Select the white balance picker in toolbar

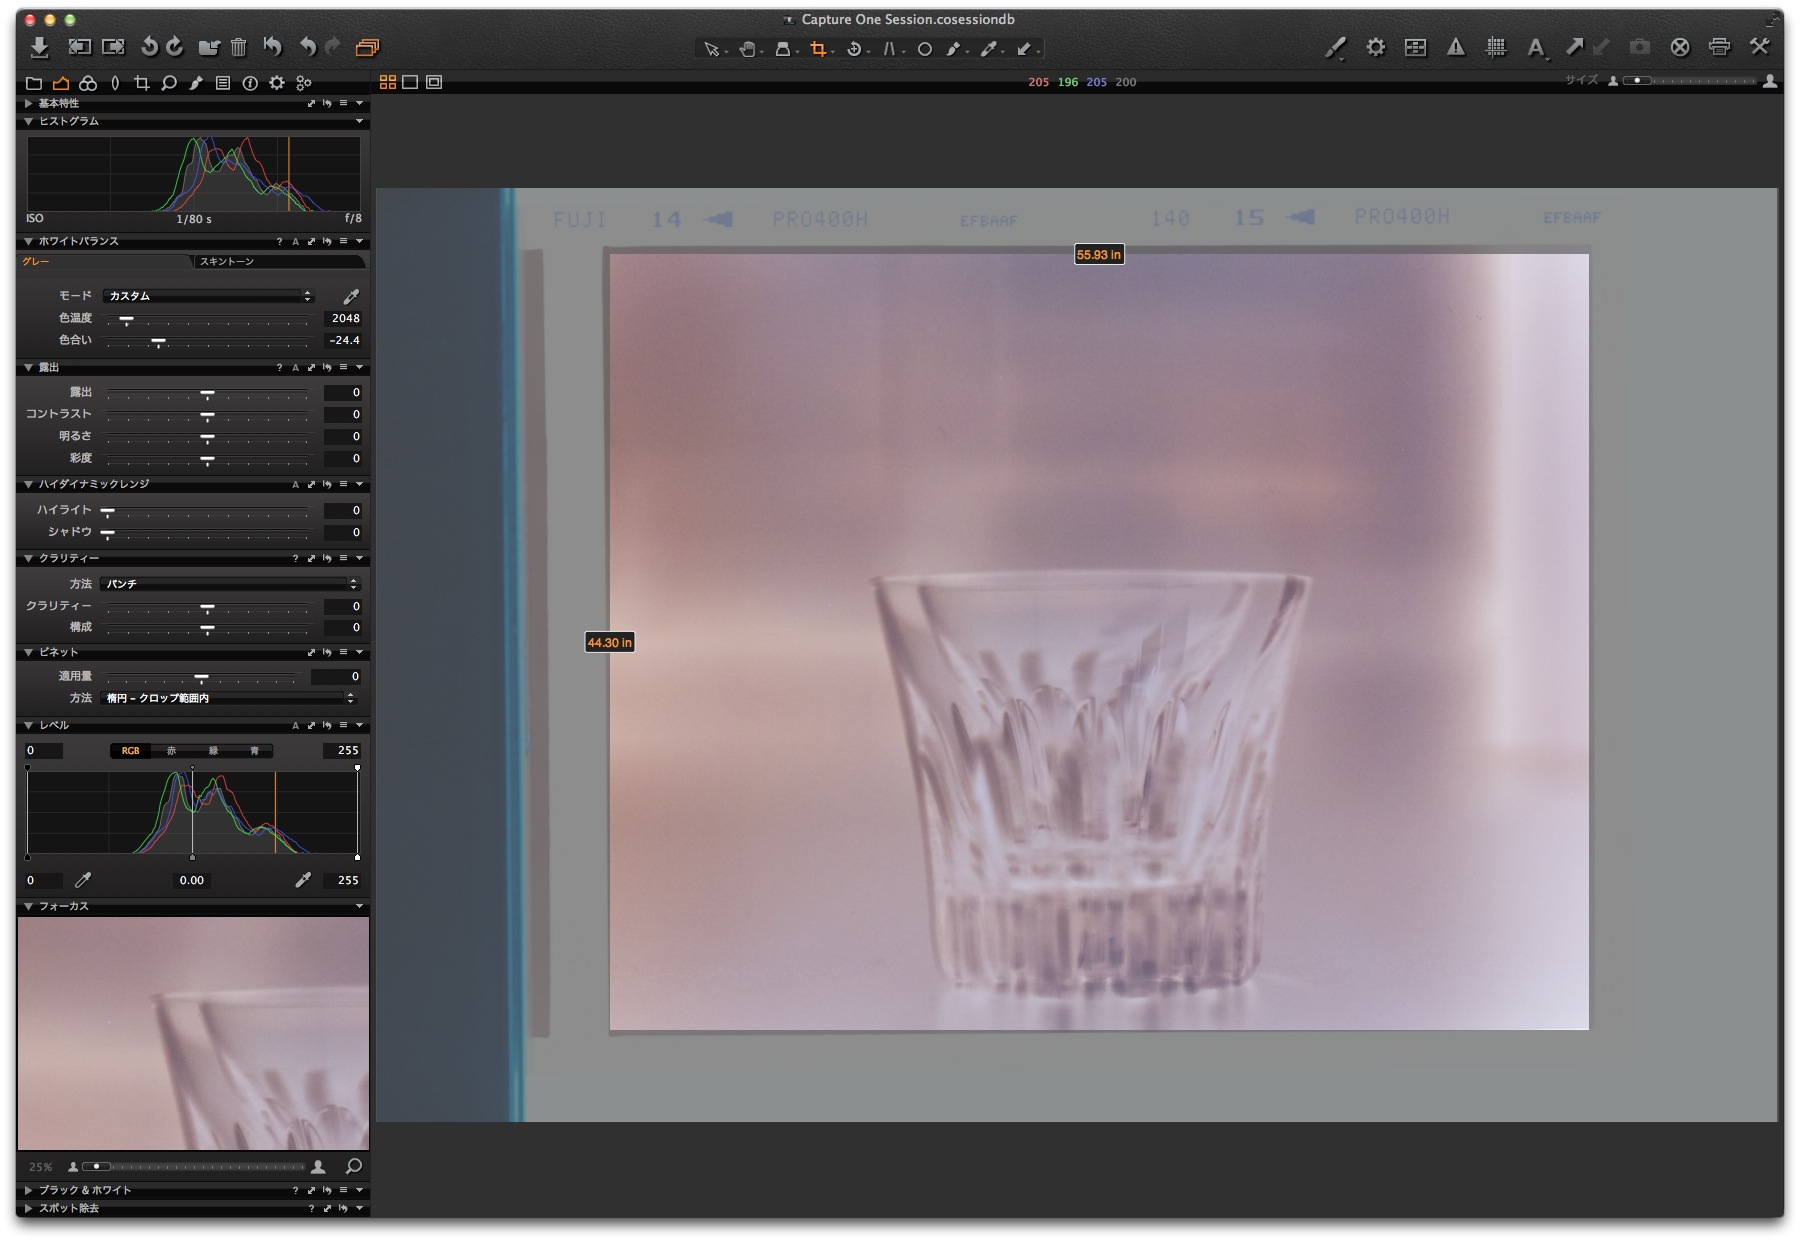[x=988, y=49]
